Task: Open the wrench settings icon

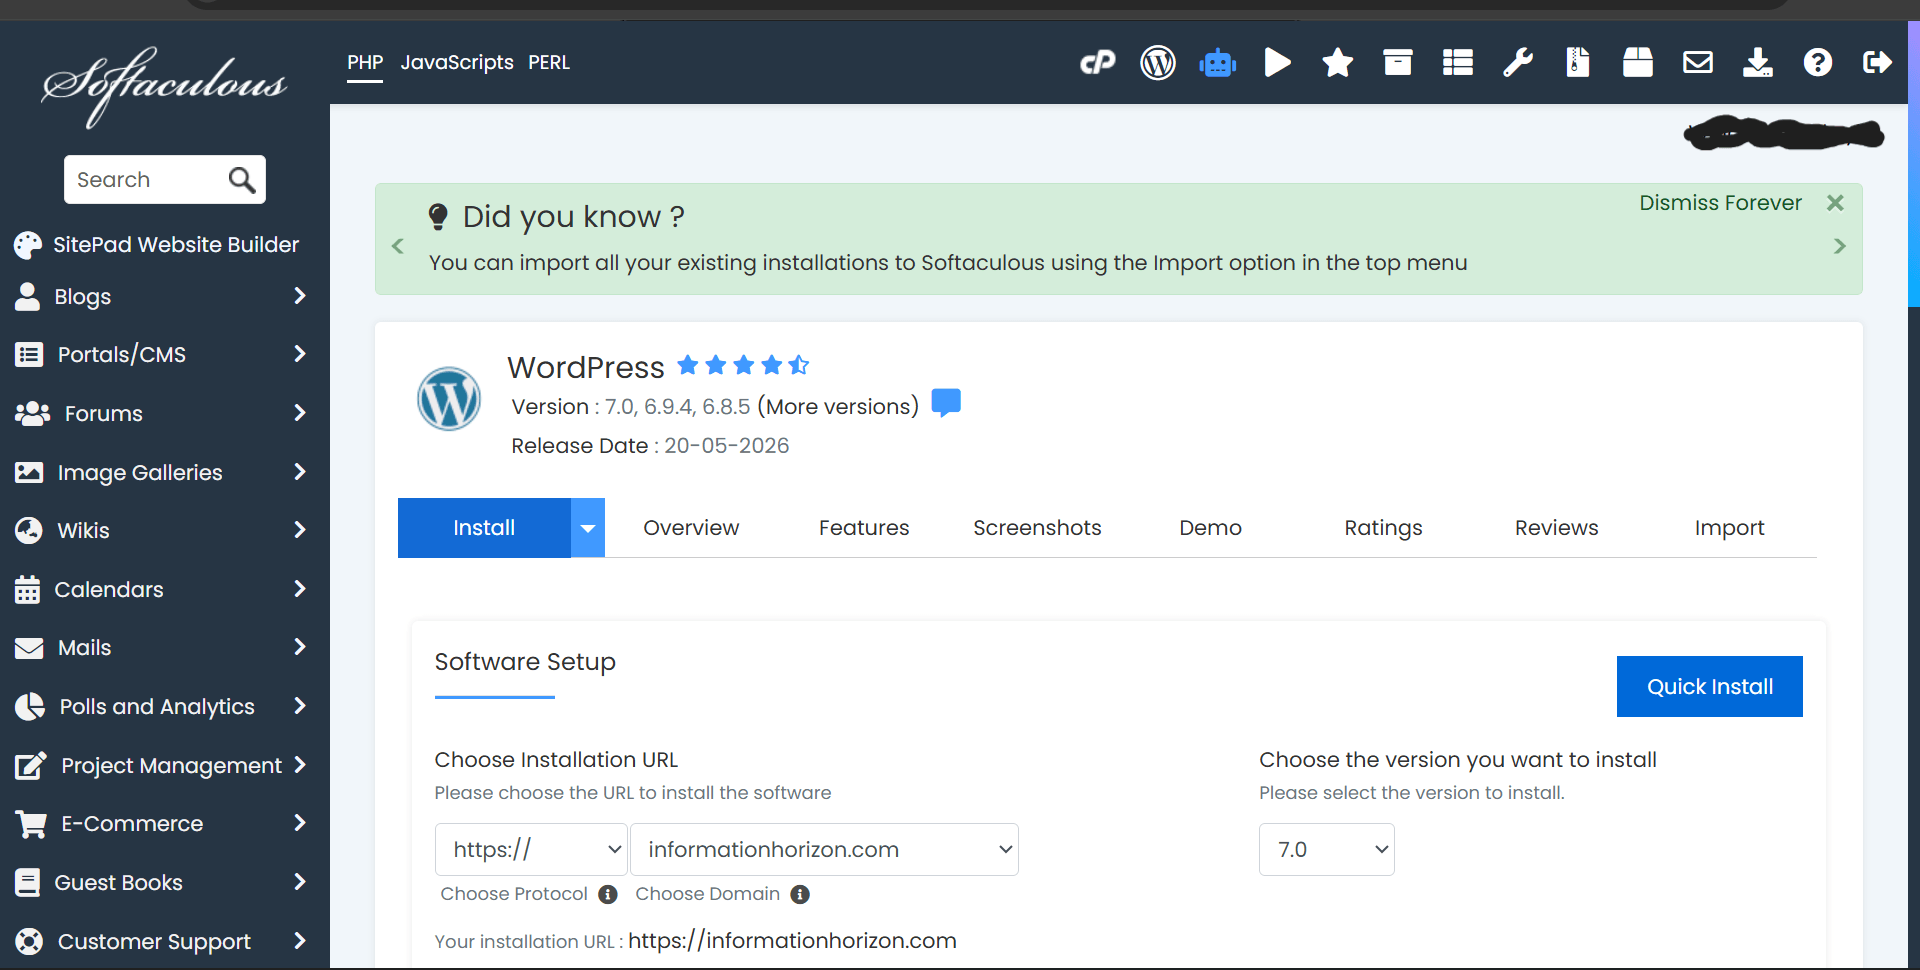Action: (1518, 63)
